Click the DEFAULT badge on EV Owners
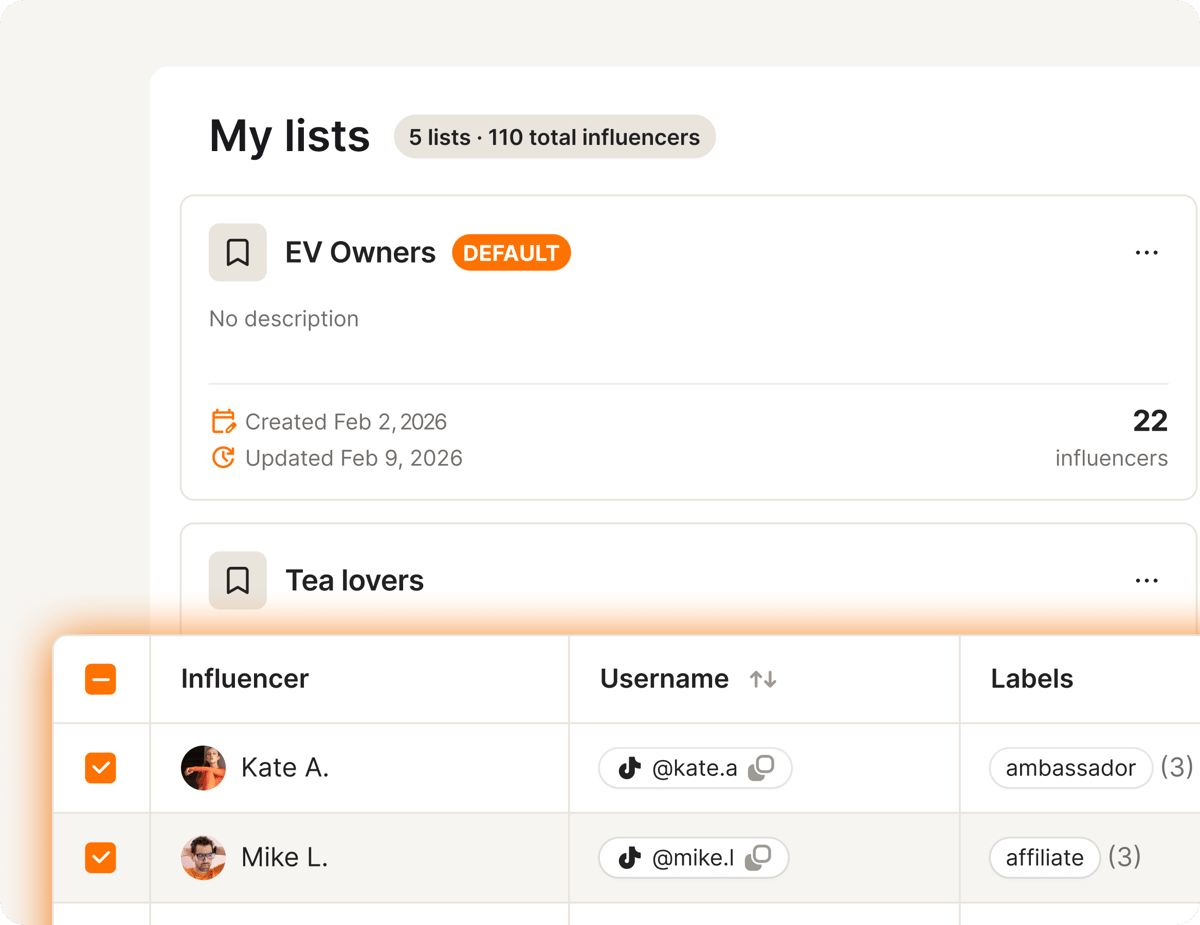Screen dimensions: 1200x925 [x=511, y=252]
